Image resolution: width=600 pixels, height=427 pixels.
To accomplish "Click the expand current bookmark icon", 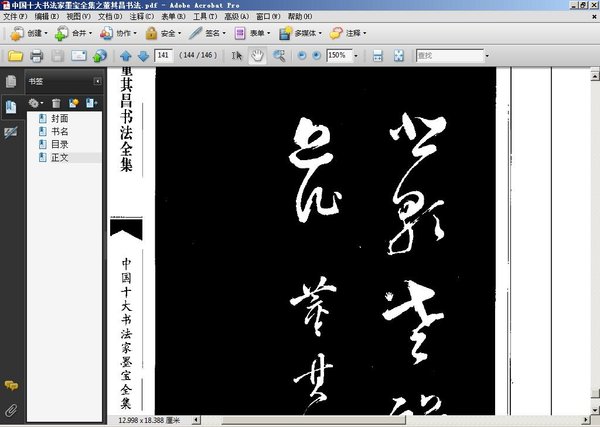I will [x=91, y=103].
